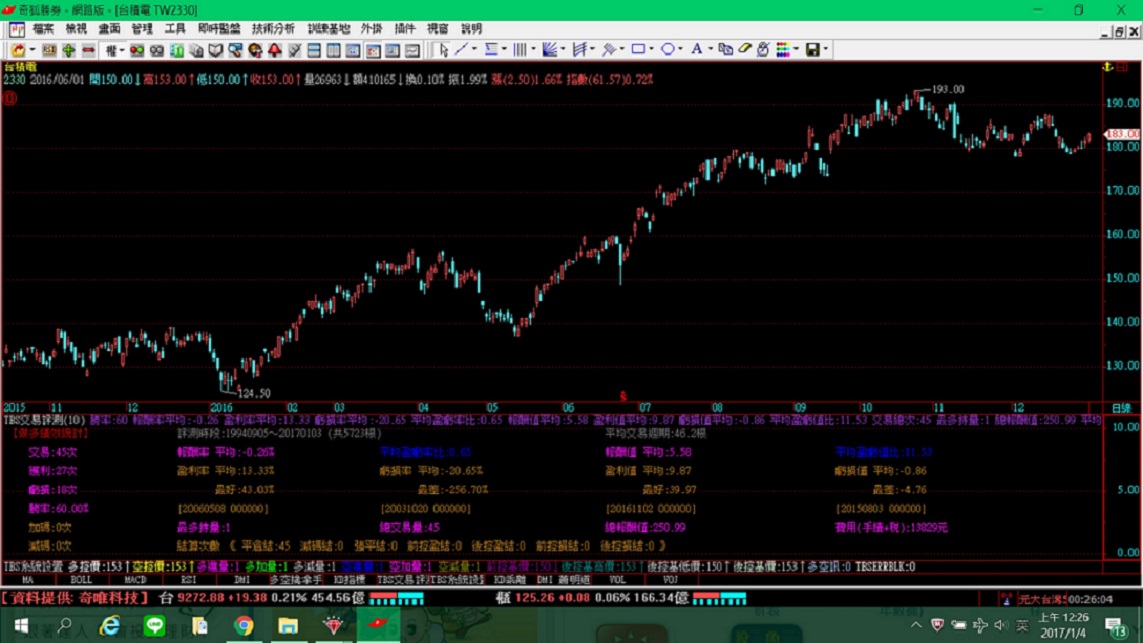Click the open book toolbar icon
This screenshot has width=1143, height=643.
(216, 50)
